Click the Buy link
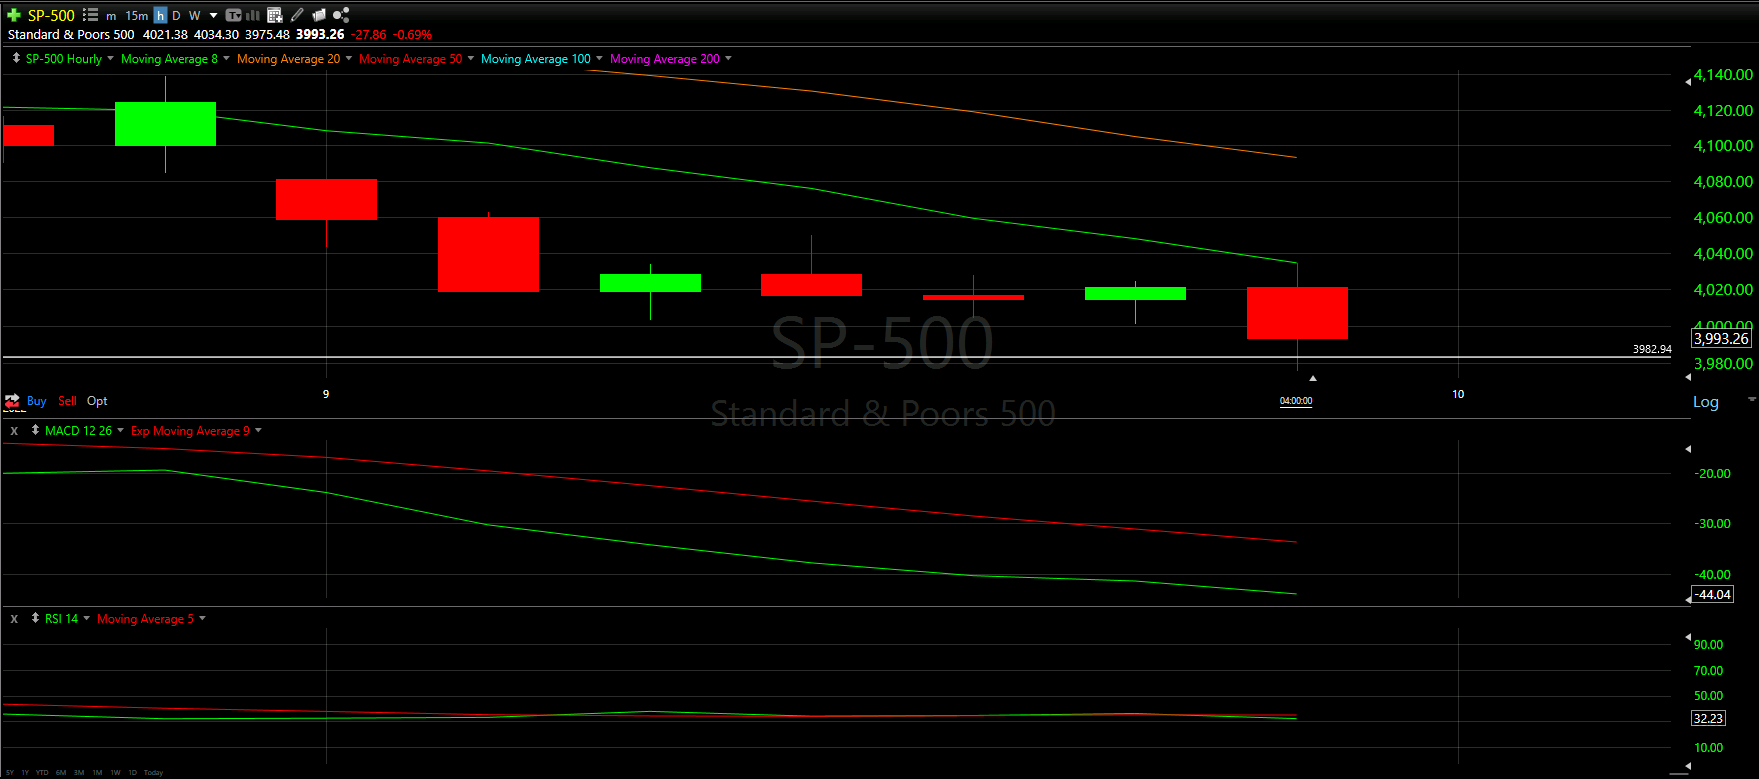 [36, 401]
